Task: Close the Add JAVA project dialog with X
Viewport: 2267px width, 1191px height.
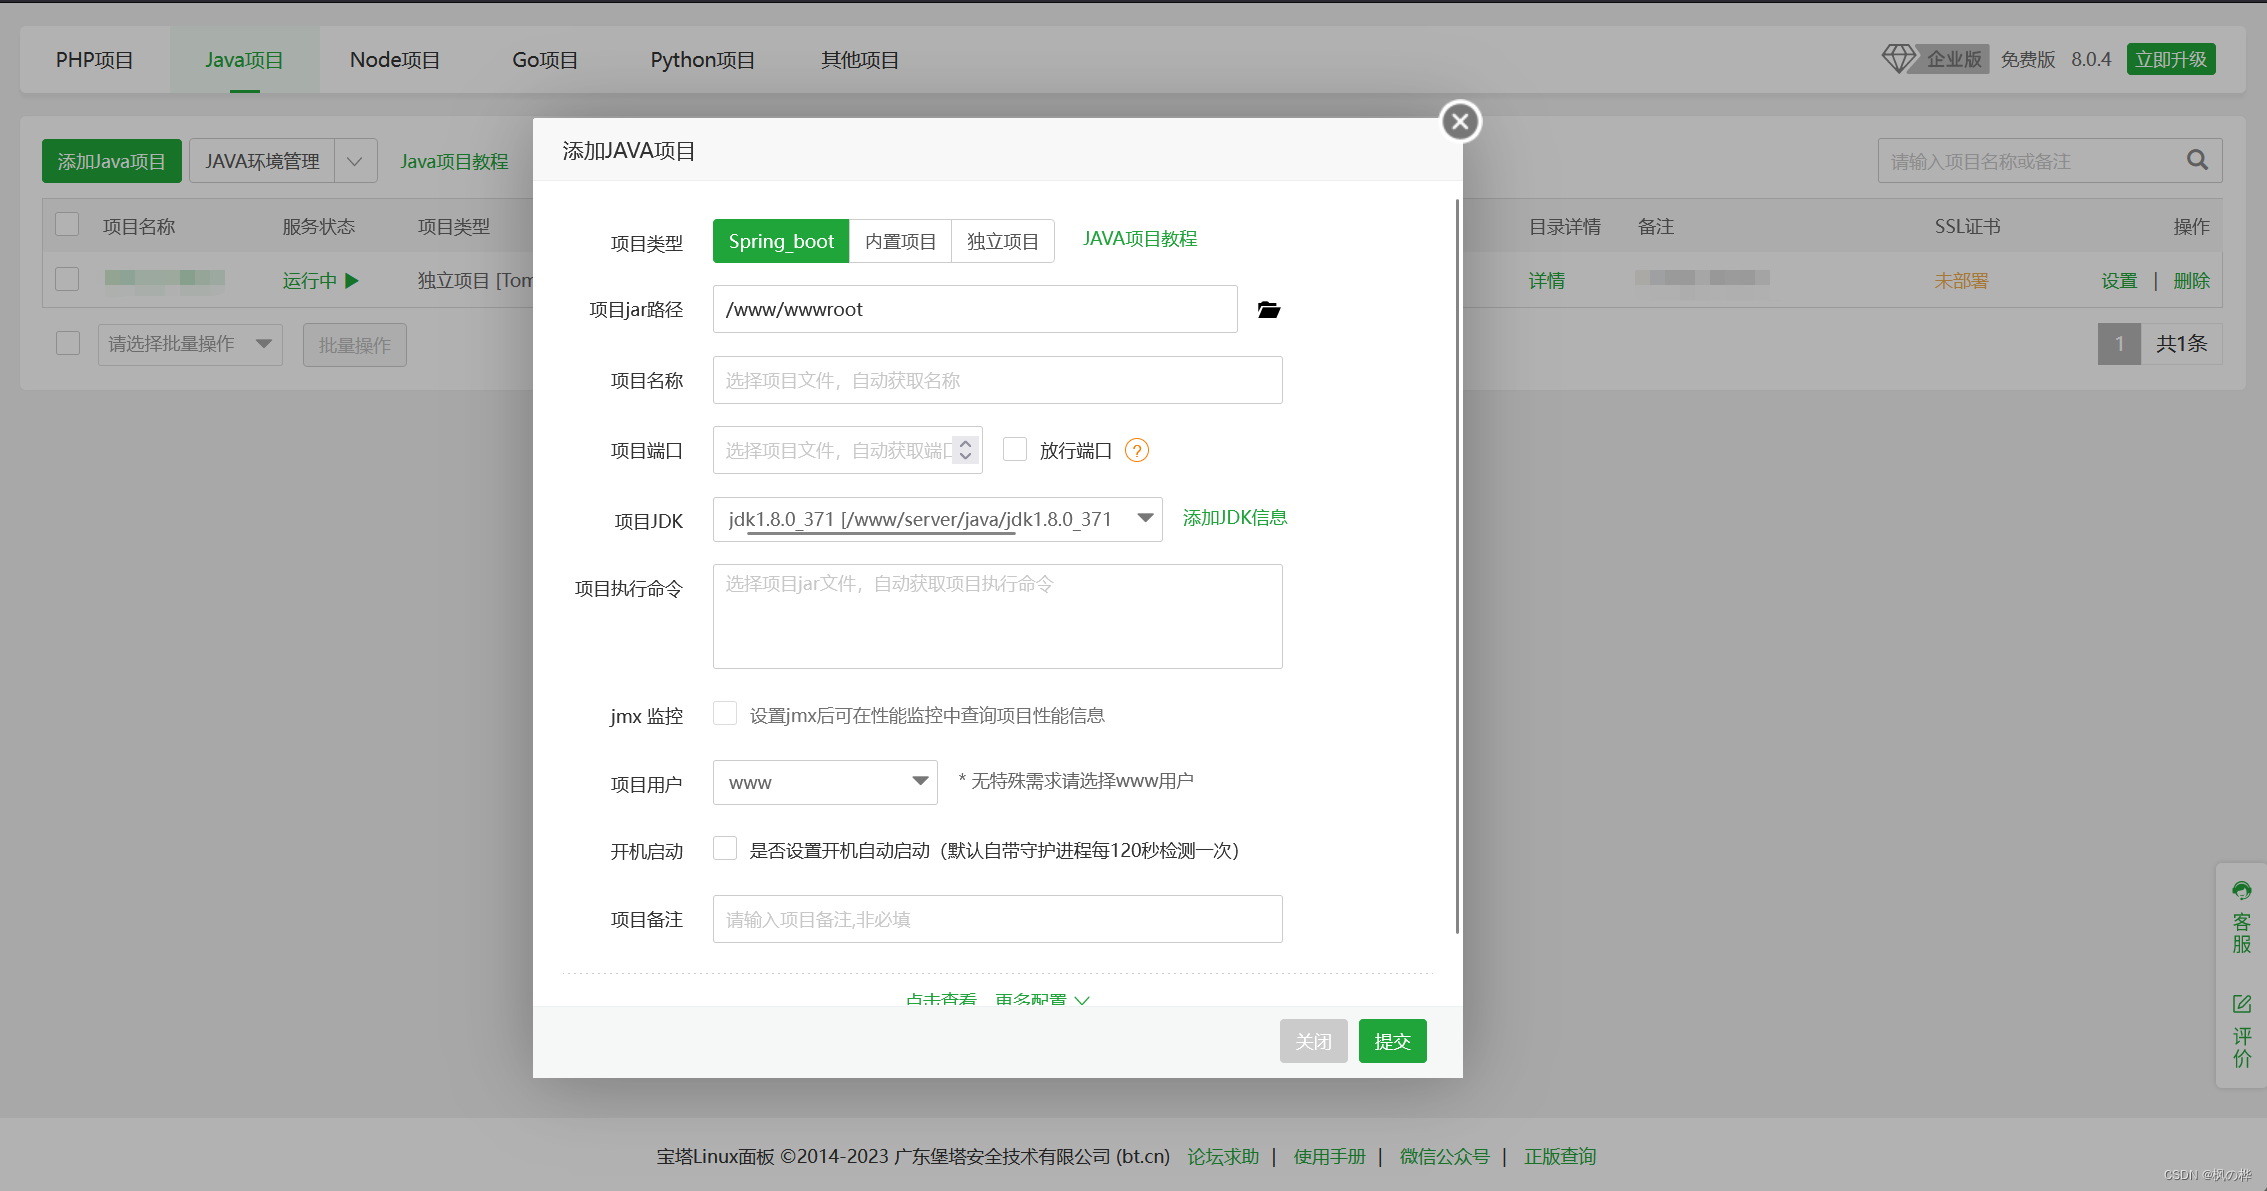Action: [1460, 122]
